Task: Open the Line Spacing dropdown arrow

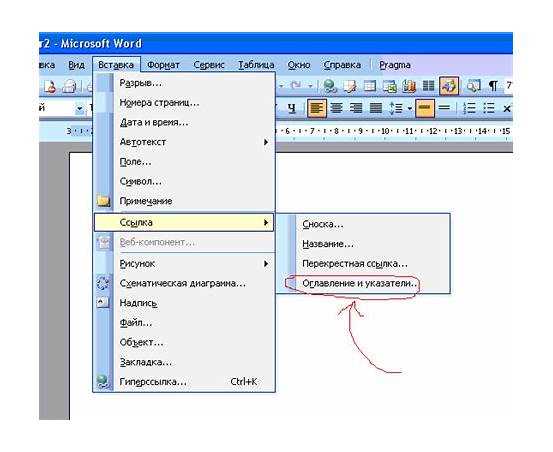Action: tap(409, 109)
